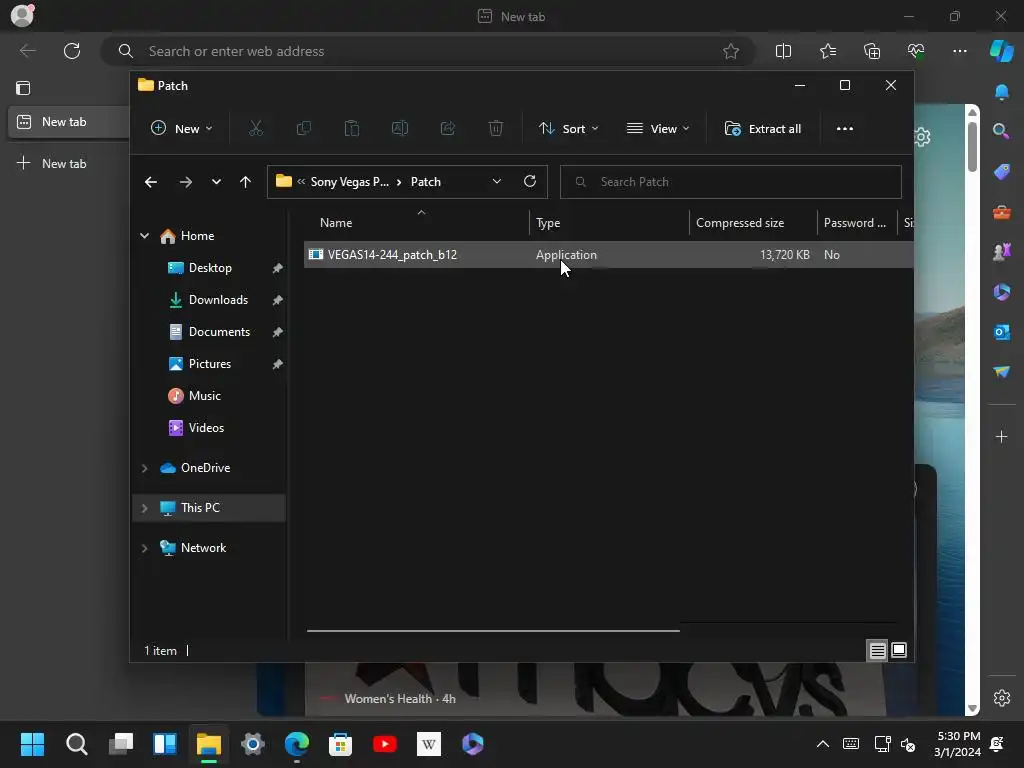Add app to Edge sidebar plus
1024x768 pixels.
[x=1001, y=436]
